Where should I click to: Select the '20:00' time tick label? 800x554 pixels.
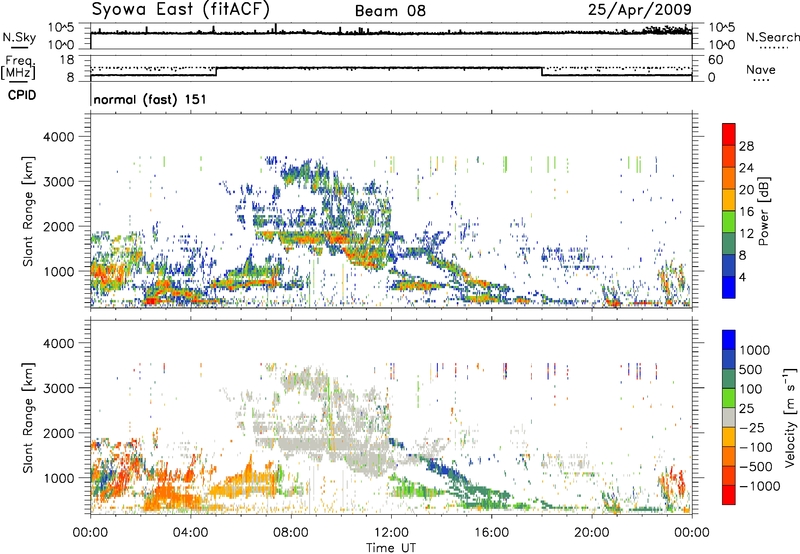[591, 533]
